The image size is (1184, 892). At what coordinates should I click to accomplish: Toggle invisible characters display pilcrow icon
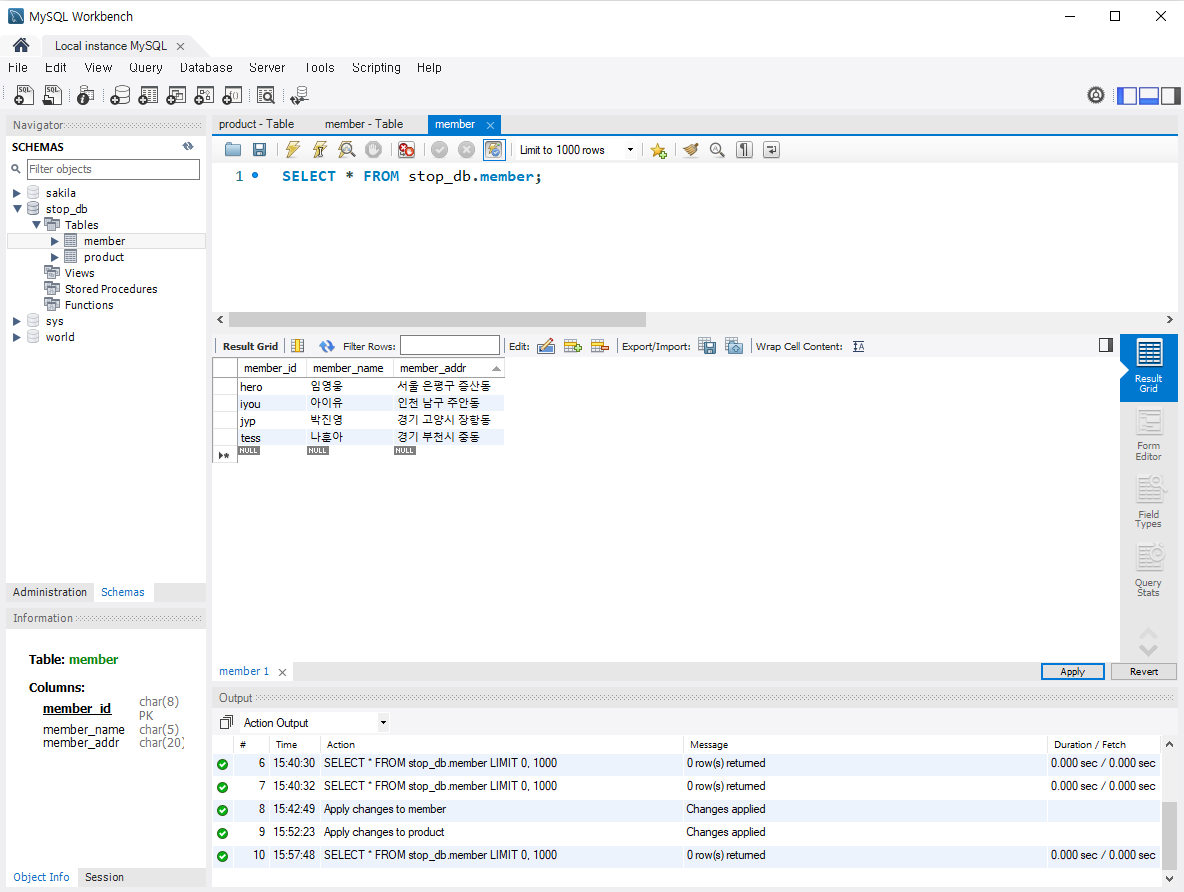coord(744,150)
